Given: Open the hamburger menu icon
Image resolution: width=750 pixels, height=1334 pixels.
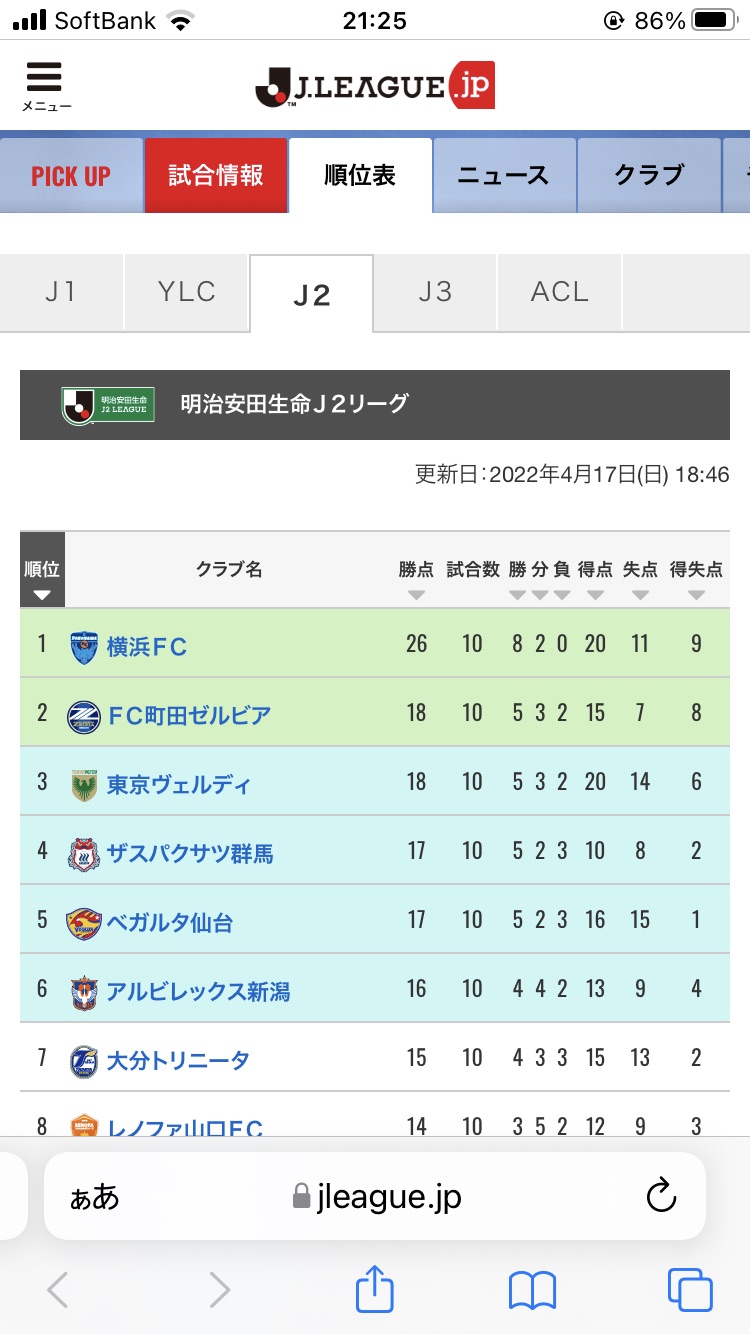Looking at the screenshot, I should [x=44, y=83].
